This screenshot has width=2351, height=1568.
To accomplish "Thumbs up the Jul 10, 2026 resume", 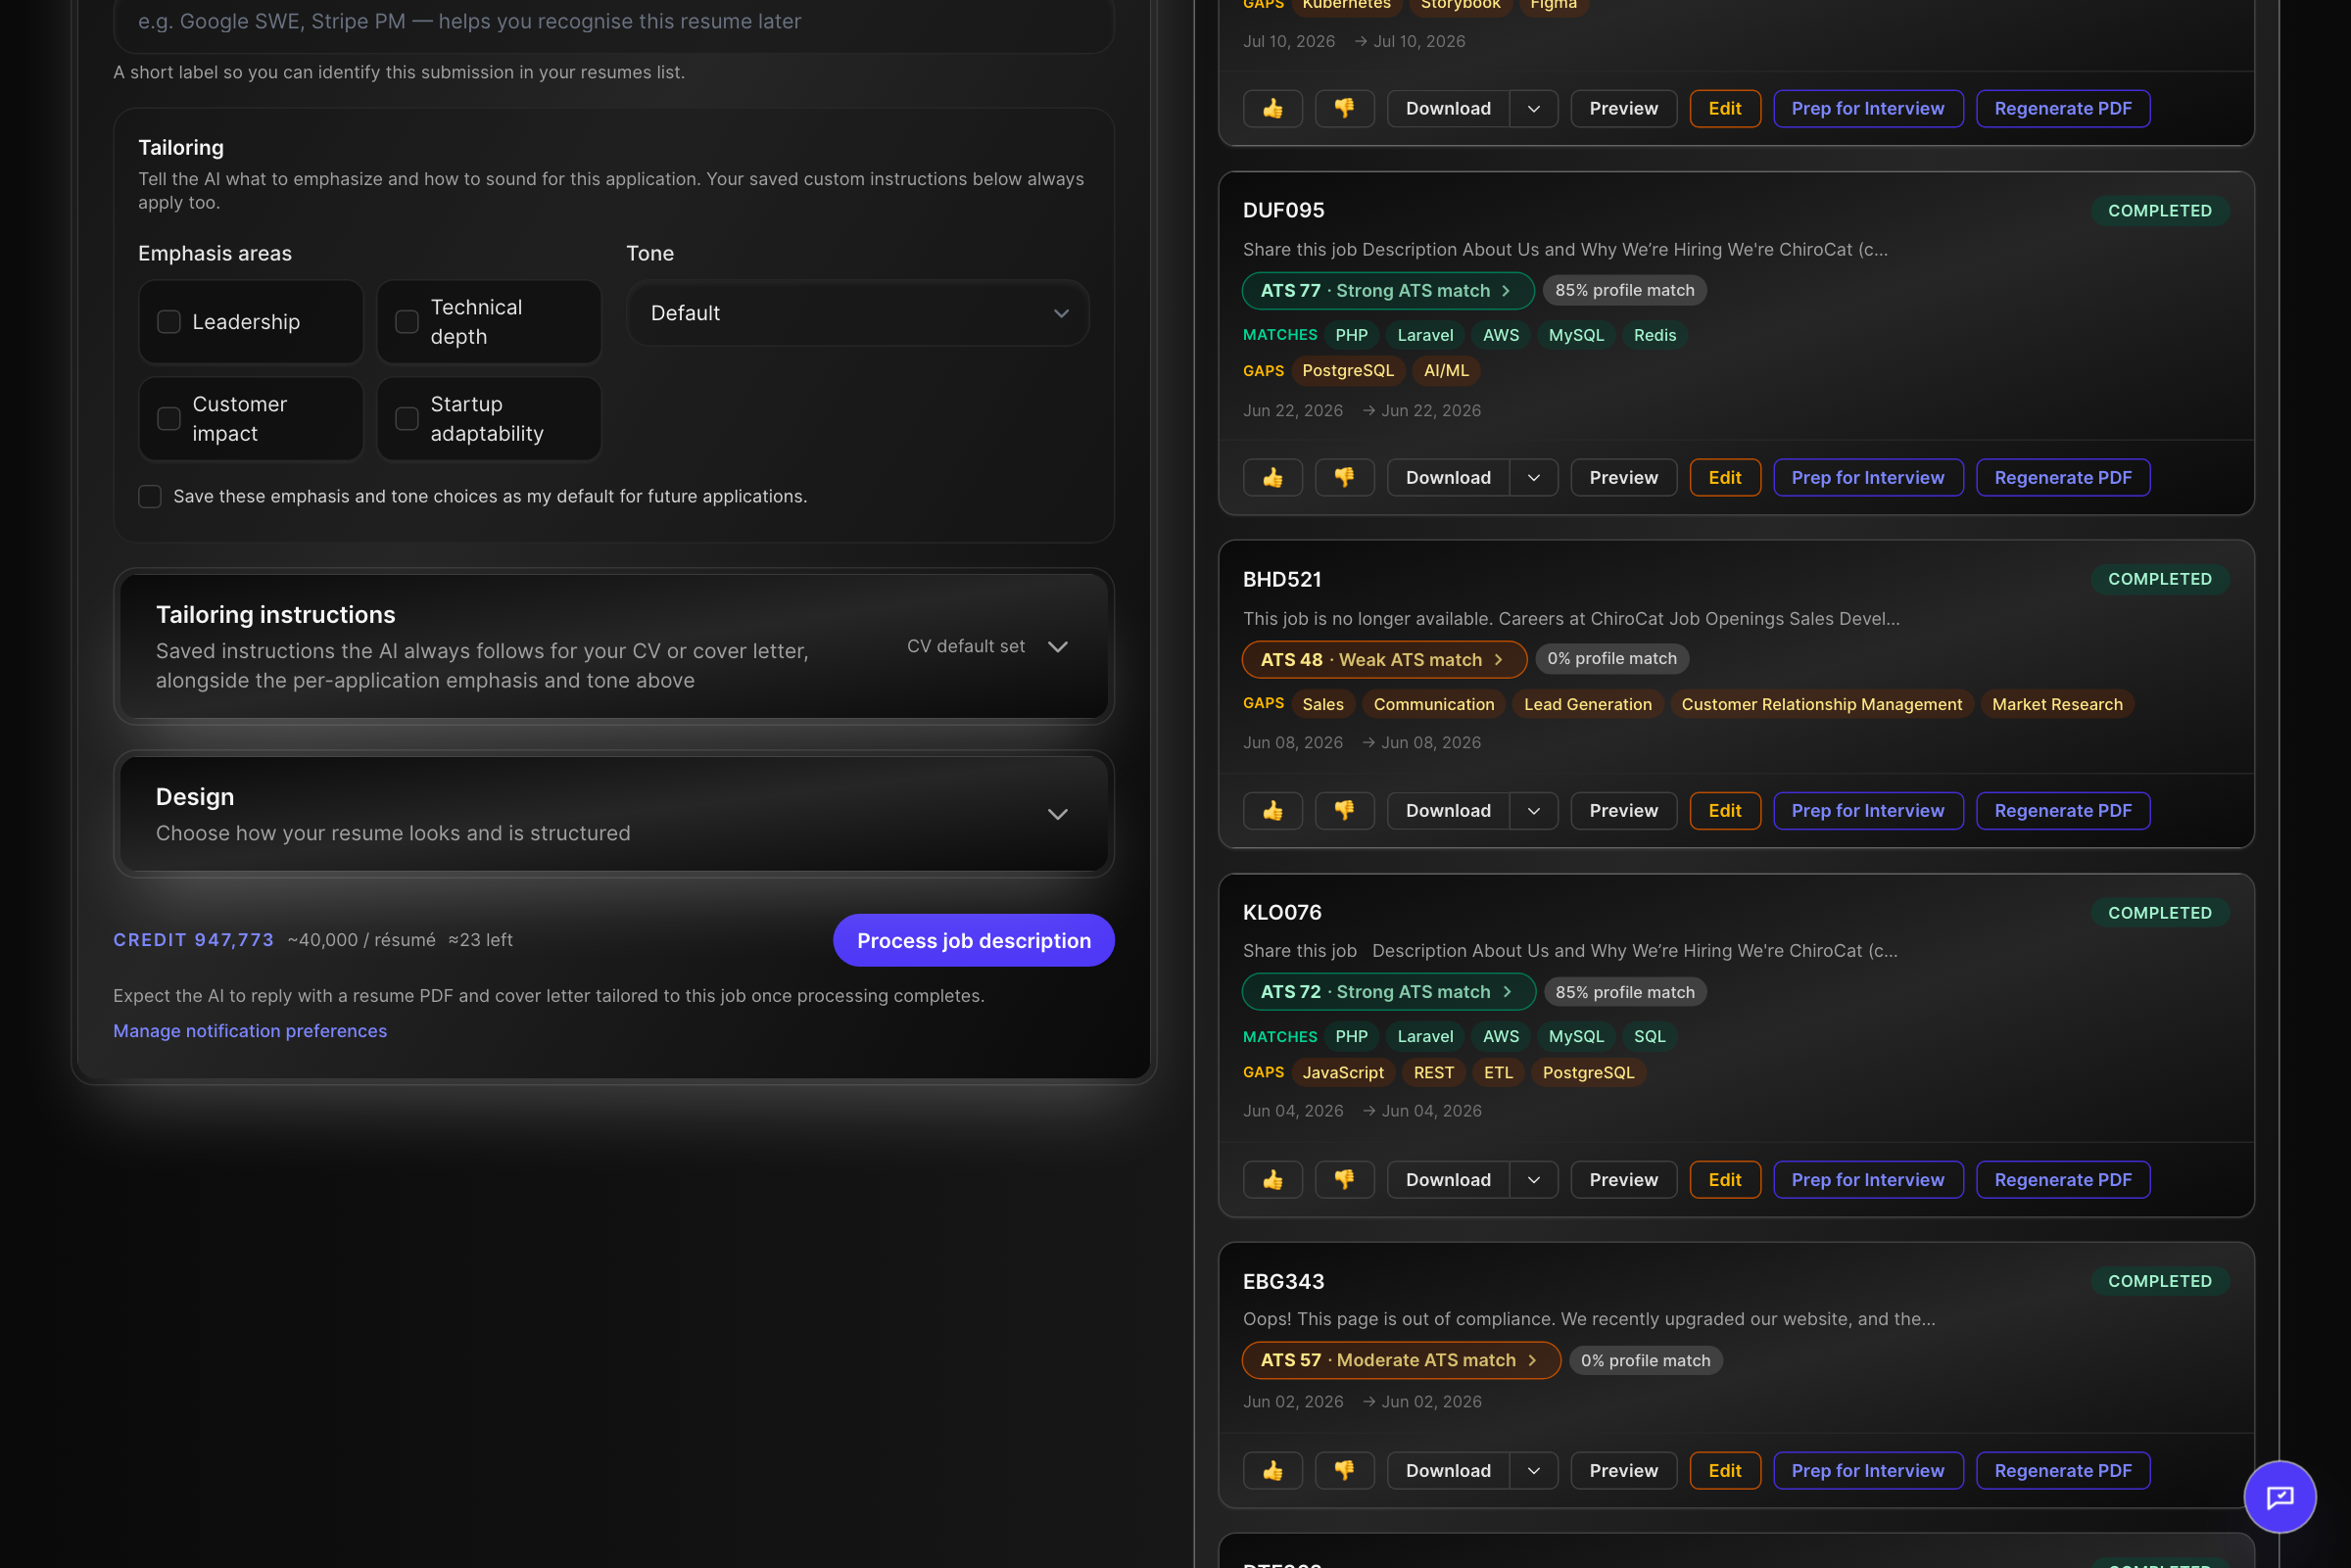I will (x=1272, y=108).
